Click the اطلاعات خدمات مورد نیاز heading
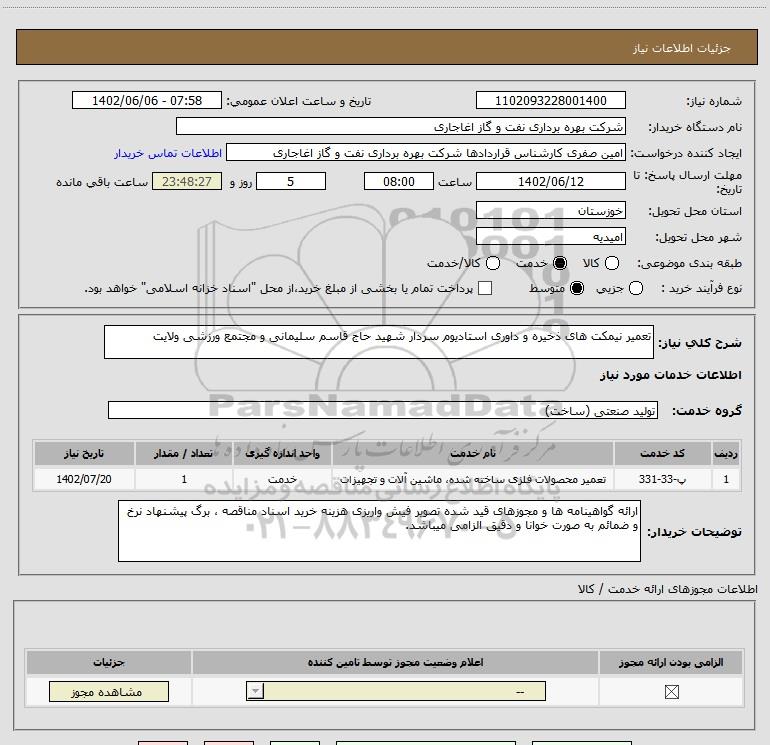This screenshot has width=770, height=745. pyautogui.click(x=670, y=375)
